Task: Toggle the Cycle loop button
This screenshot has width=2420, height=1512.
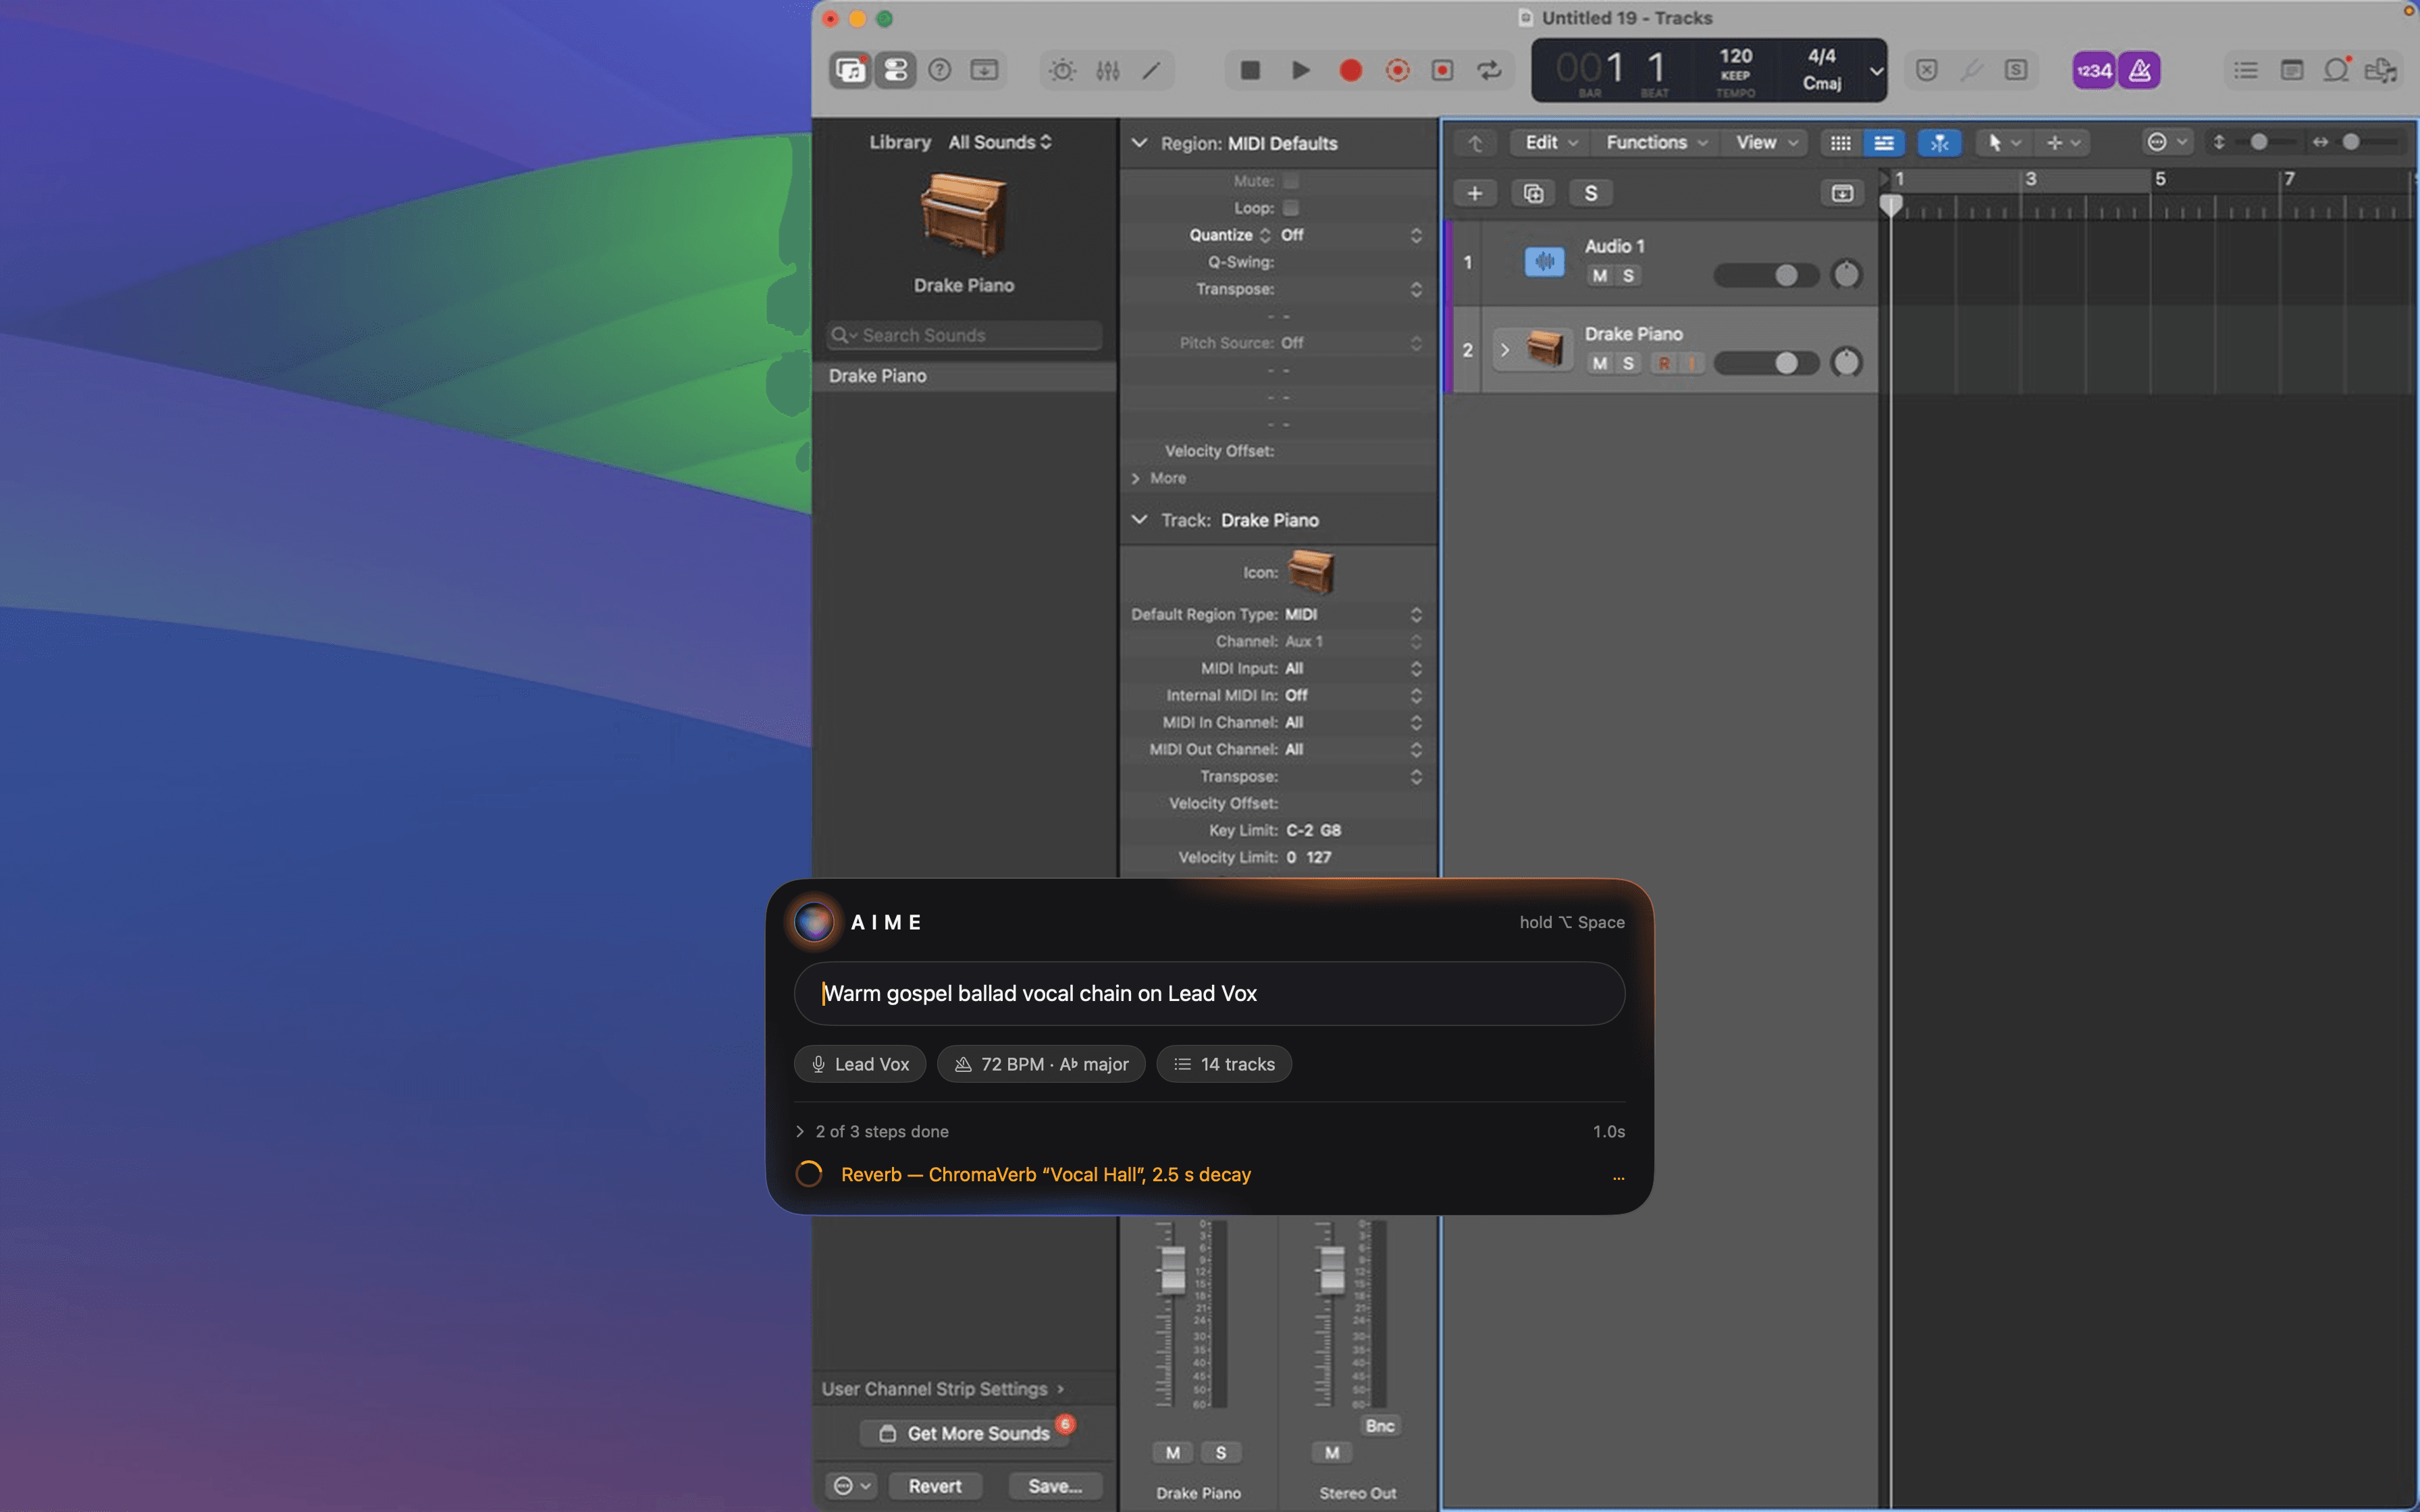Action: [1489, 70]
